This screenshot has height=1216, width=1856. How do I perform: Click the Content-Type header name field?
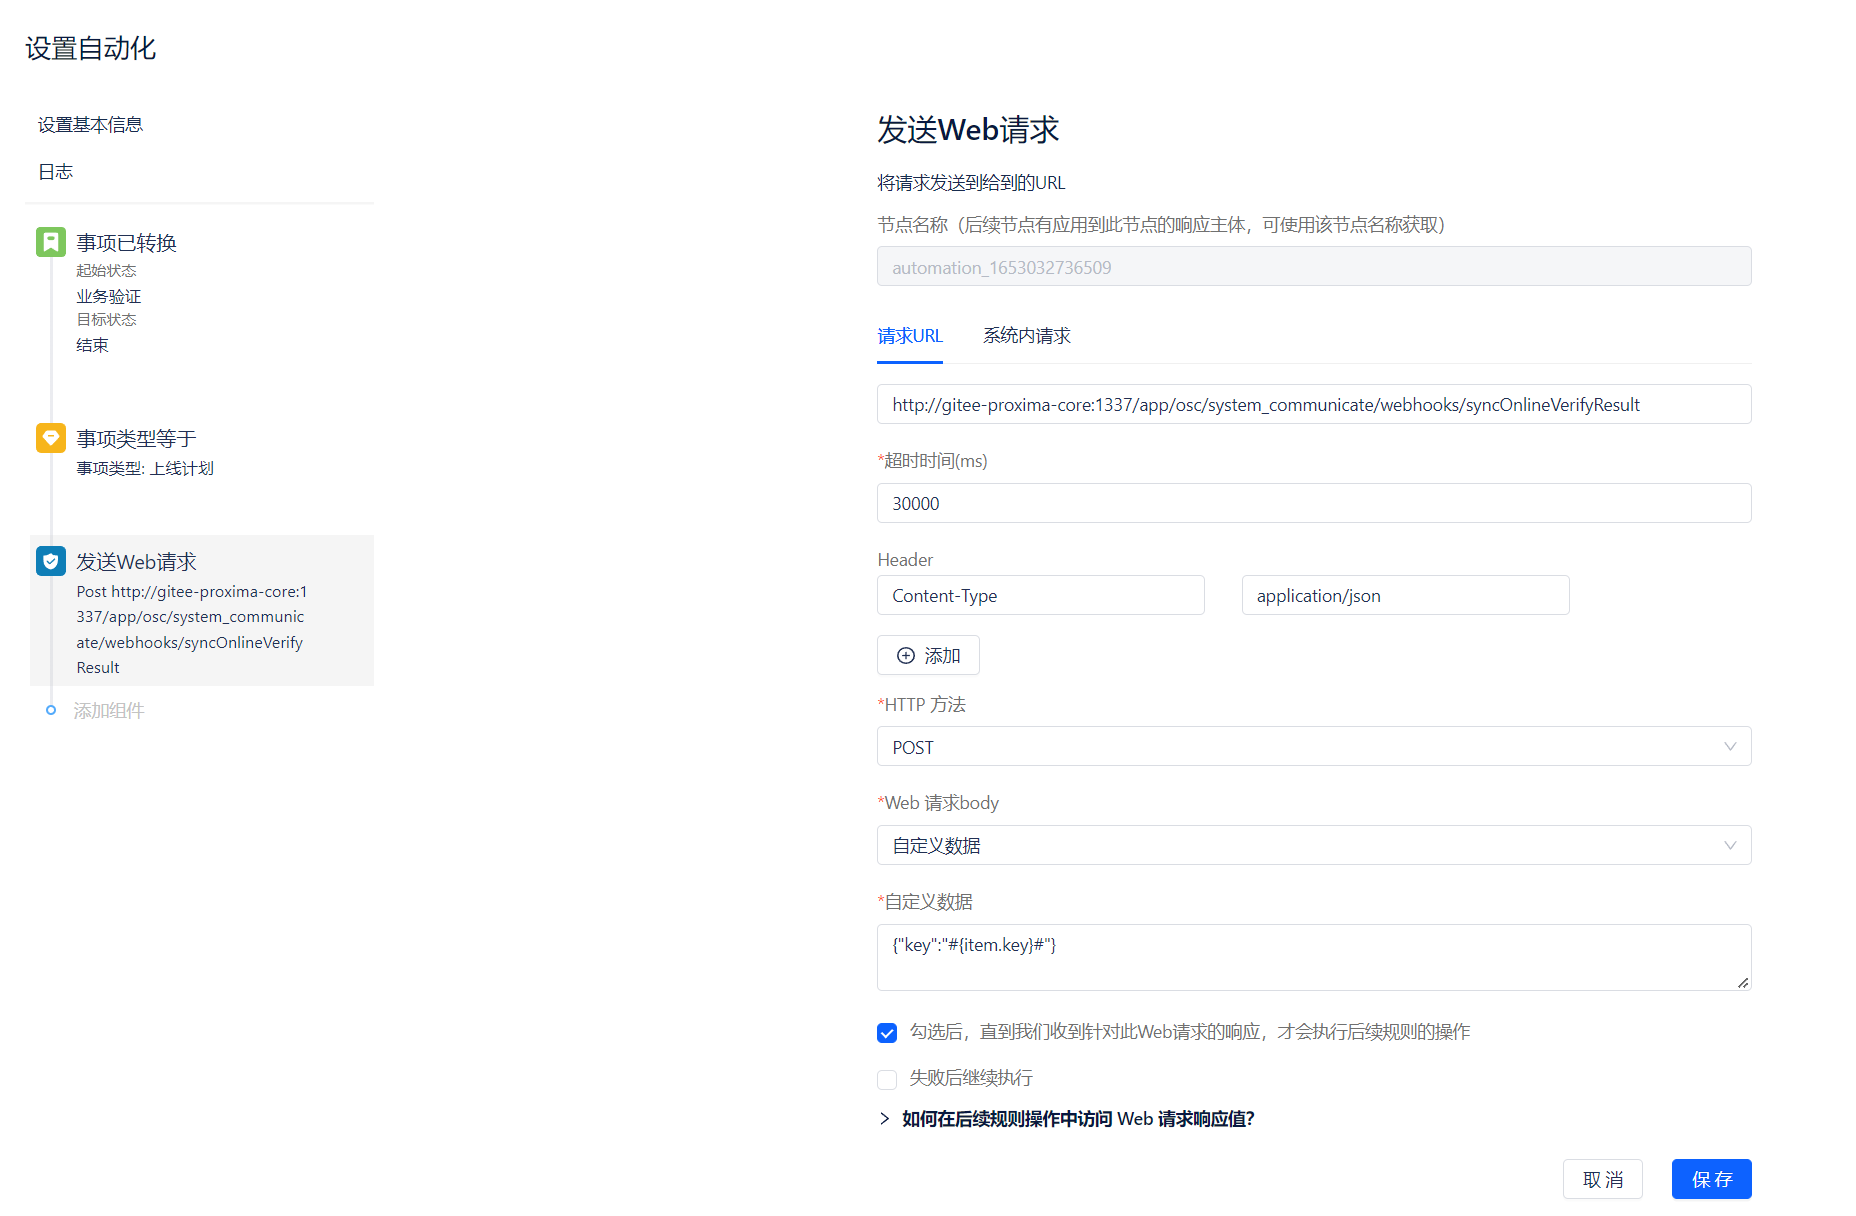pos(1041,595)
